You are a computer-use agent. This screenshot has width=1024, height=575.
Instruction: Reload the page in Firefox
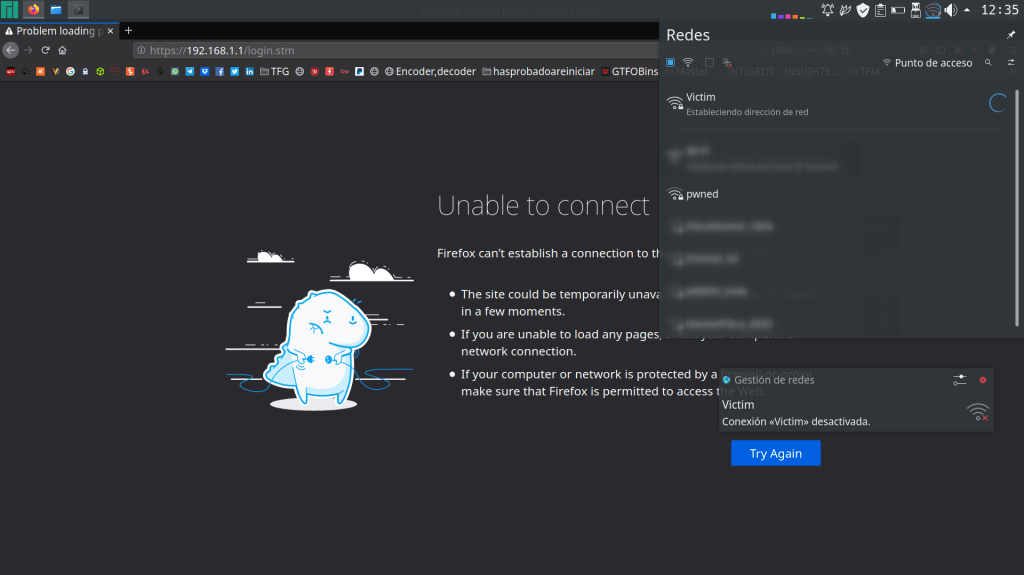click(x=45, y=50)
